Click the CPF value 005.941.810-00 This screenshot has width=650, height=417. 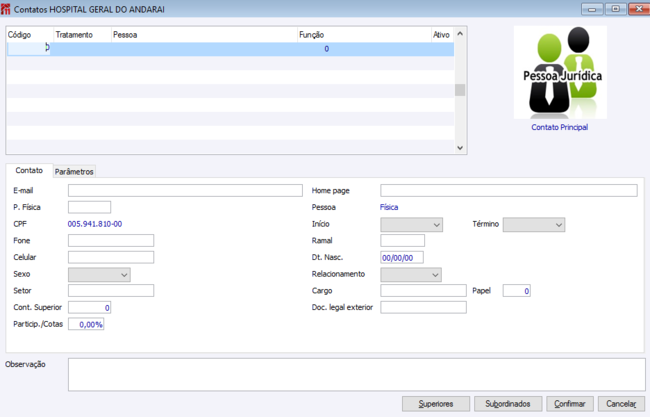tap(95, 224)
